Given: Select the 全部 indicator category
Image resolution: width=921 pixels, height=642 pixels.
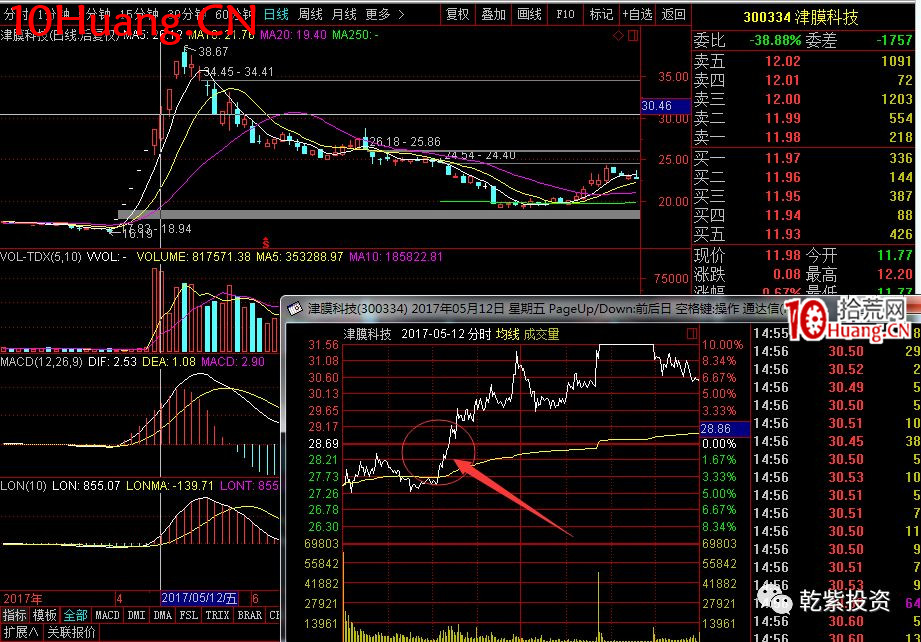Looking at the screenshot, I should [x=75, y=615].
